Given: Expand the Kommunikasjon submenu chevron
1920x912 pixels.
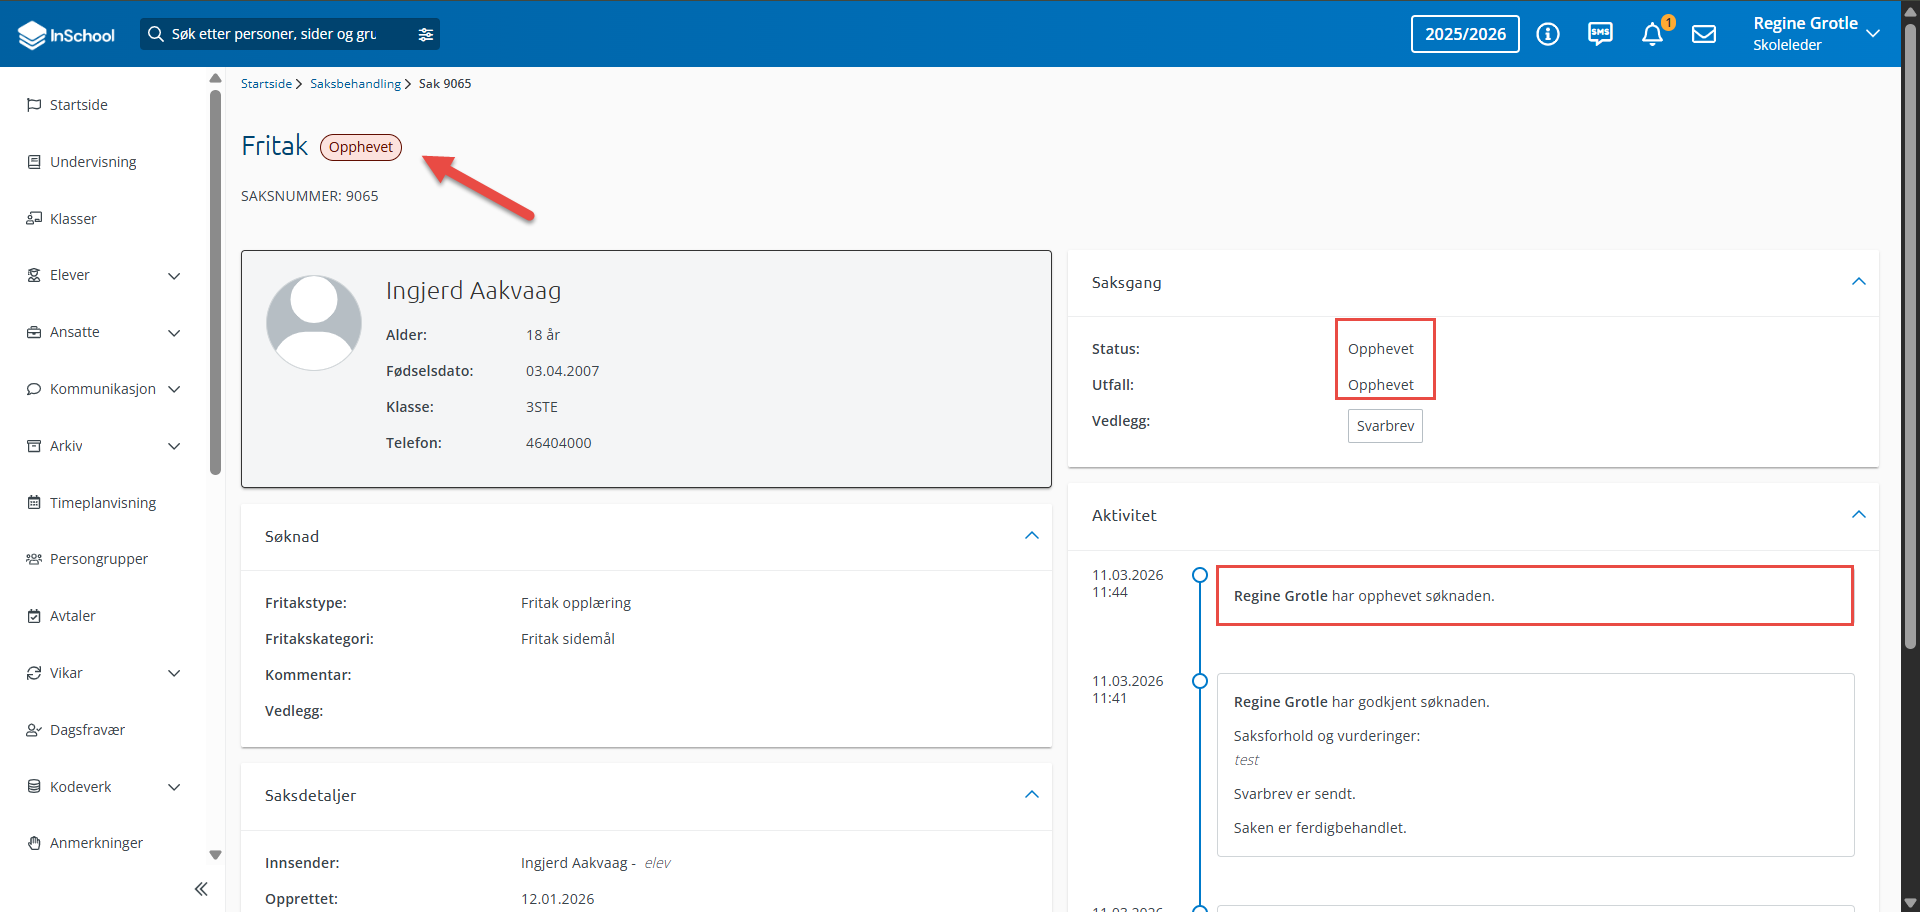Looking at the screenshot, I should [174, 389].
